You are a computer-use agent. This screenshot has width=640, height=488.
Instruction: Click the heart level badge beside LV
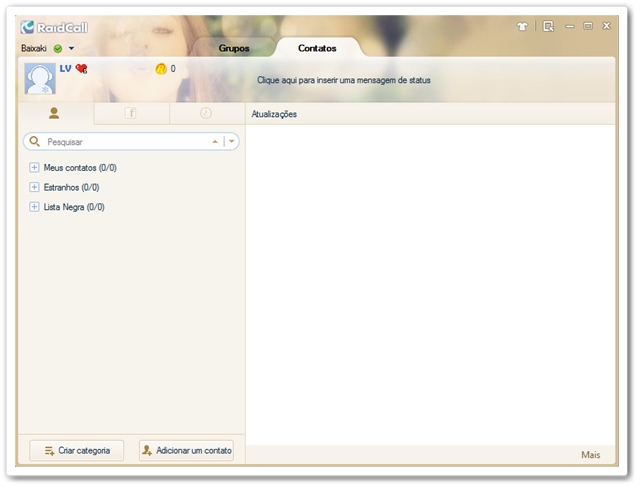point(82,69)
